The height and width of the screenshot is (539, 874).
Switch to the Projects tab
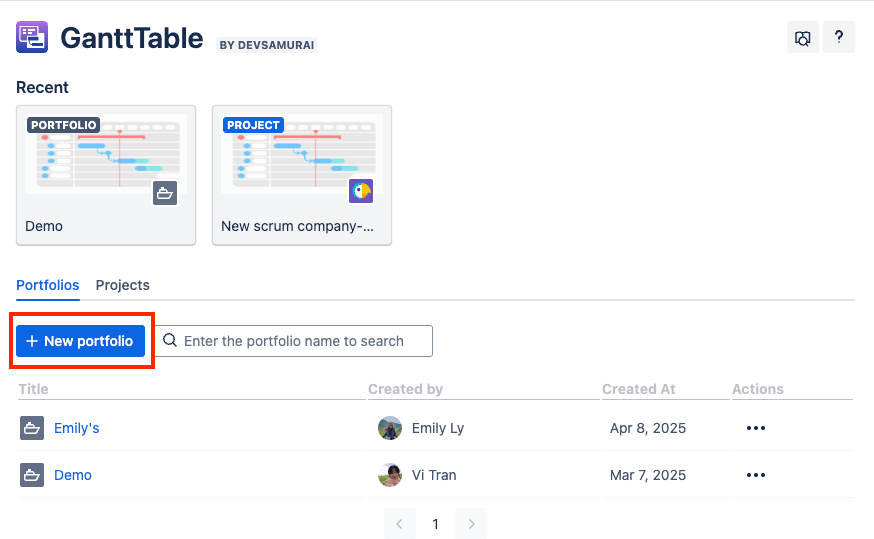[123, 285]
